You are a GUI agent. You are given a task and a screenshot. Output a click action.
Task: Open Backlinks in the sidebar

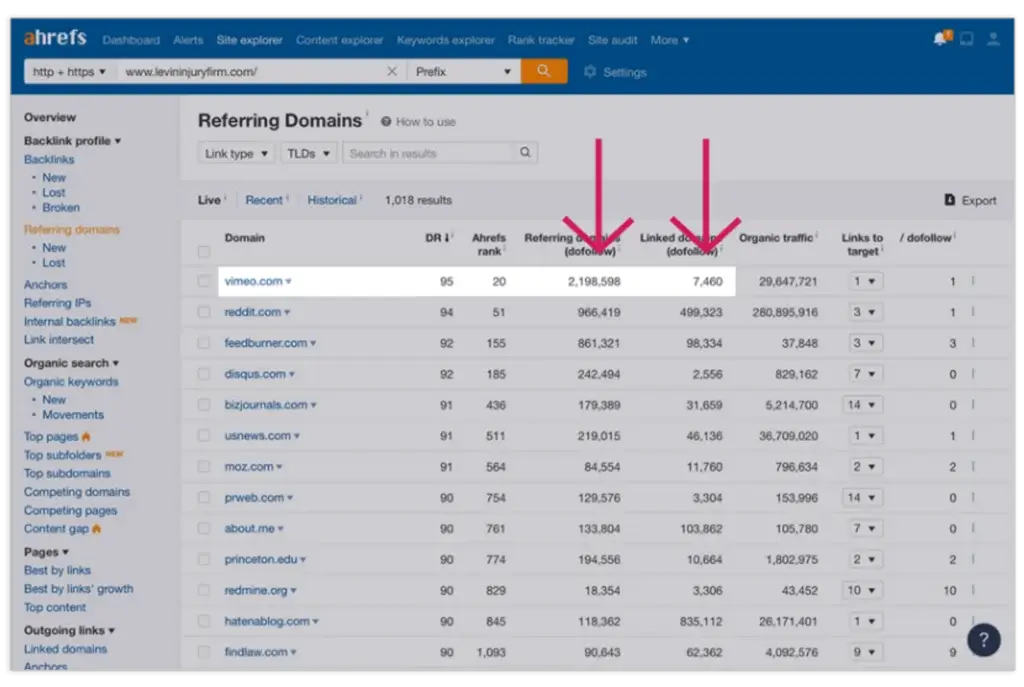[x=49, y=159]
